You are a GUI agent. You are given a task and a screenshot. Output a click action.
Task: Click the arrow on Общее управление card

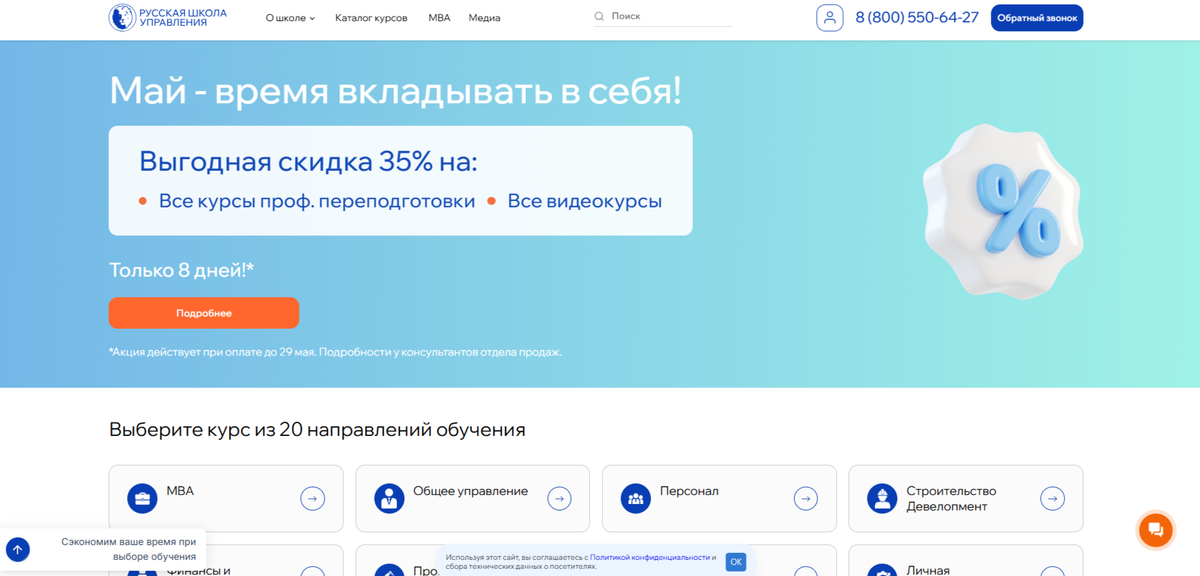pos(559,498)
